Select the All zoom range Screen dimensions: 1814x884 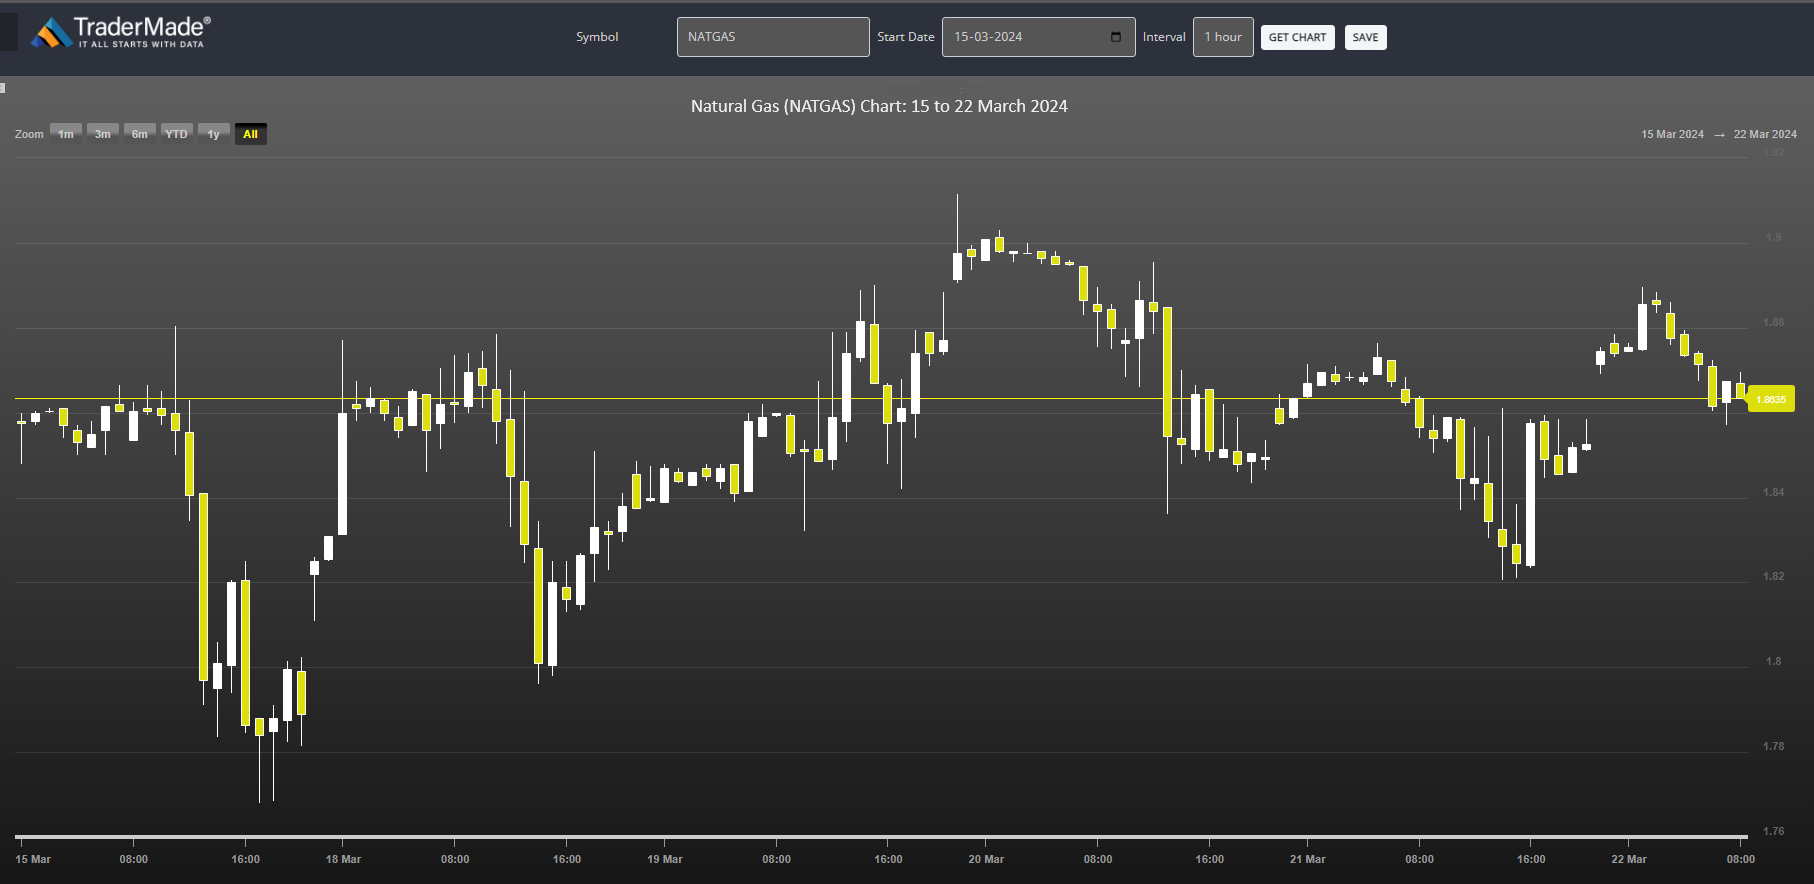[x=251, y=134]
